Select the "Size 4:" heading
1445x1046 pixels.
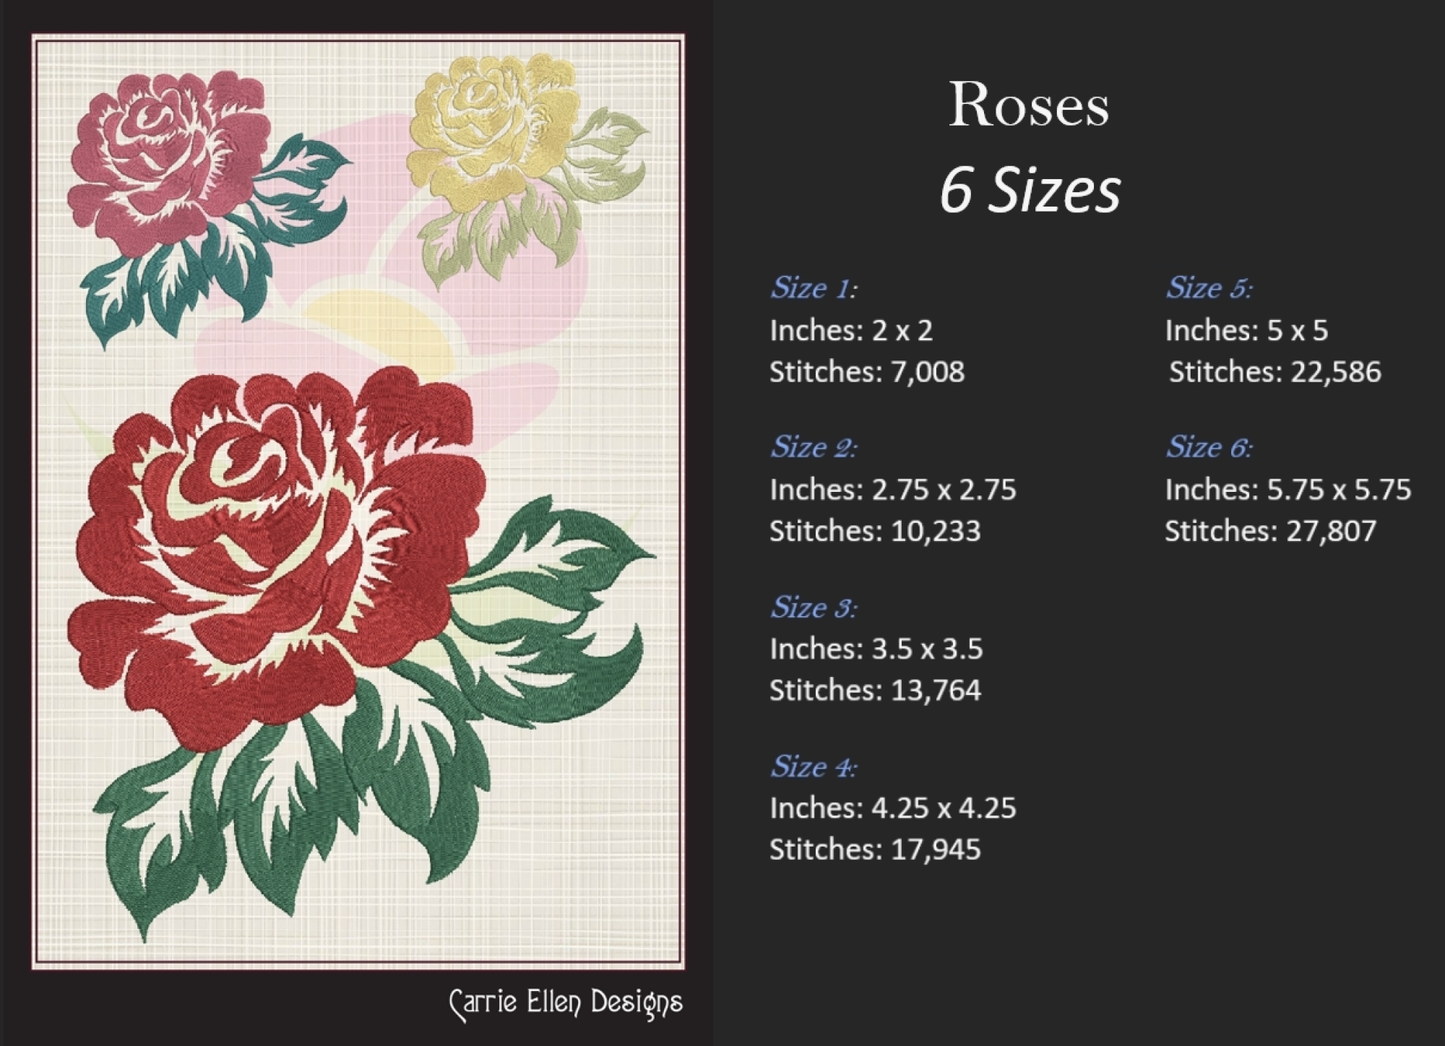813,767
